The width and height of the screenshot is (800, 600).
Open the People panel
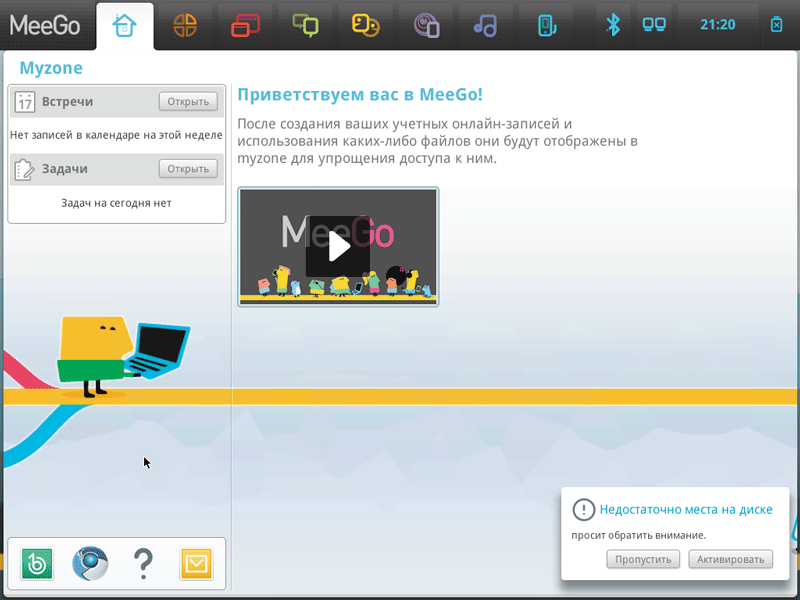366,24
